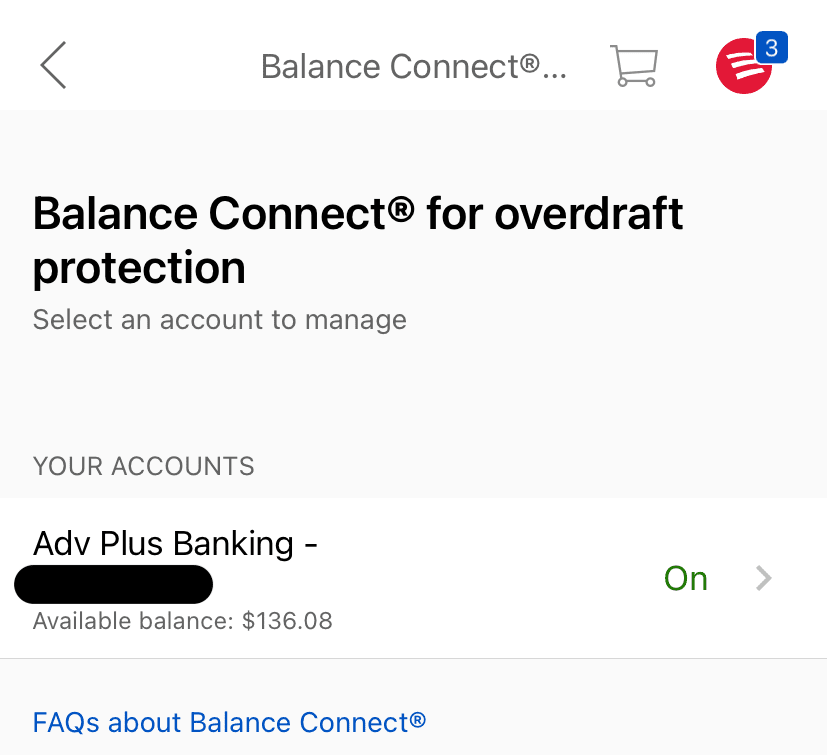View items in the shopping cart
The image size is (827, 755).
click(633, 65)
